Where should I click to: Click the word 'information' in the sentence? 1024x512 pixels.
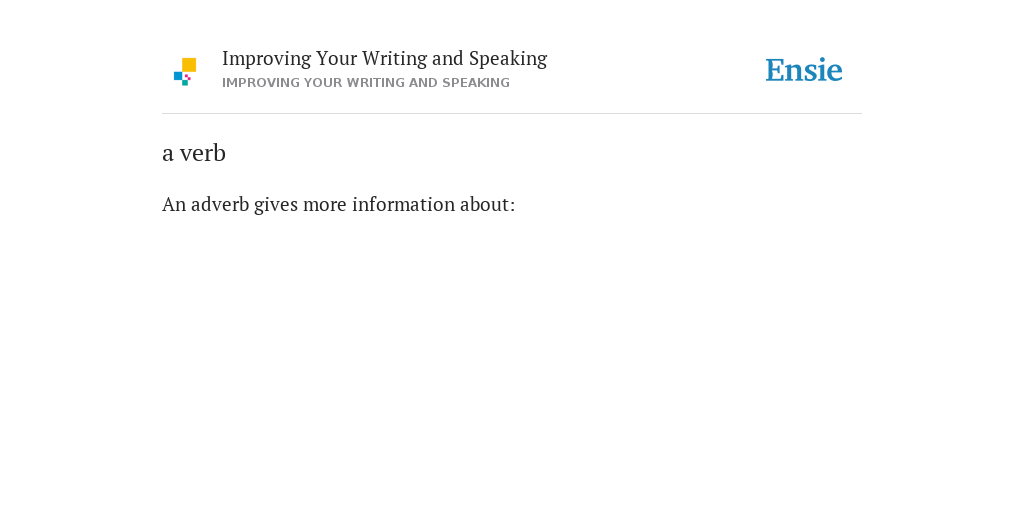pyautogui.click(x=404, y=205)
